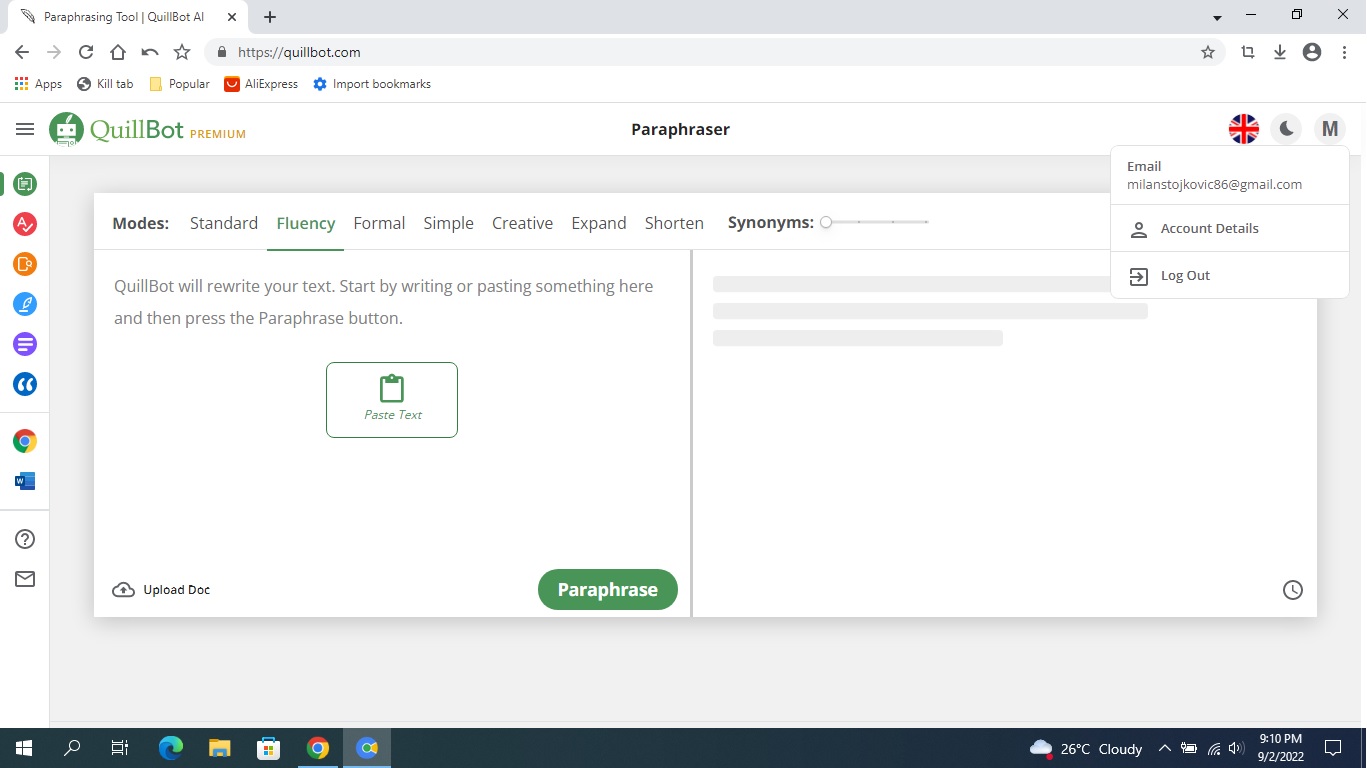Viewport: 1367px width, 768px height.
Task: Open the Help question mark icon
Action: (25, 539)
